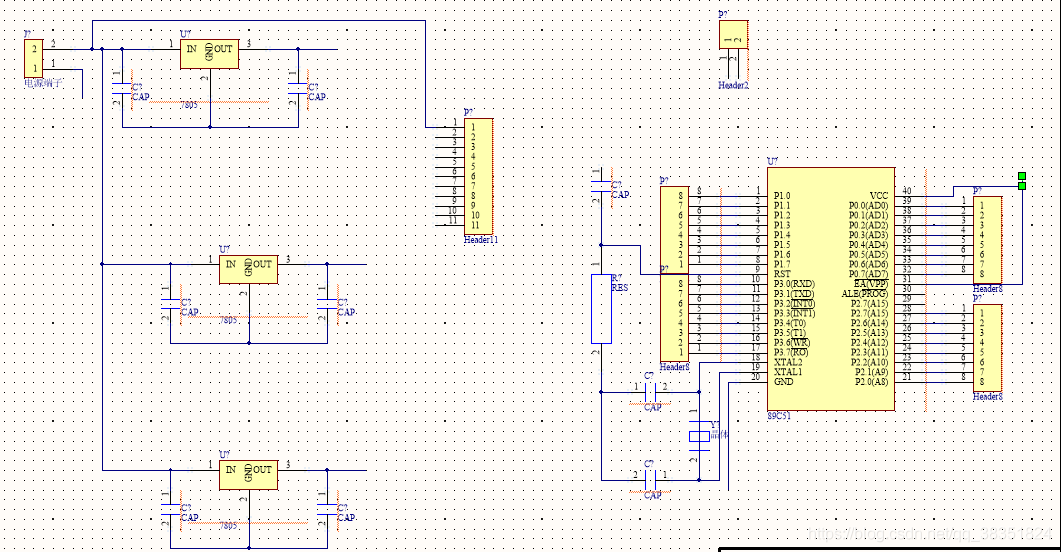Select the topmost 7805 regulator block
Screen dimensions: 1061x552
coord(209,54)
